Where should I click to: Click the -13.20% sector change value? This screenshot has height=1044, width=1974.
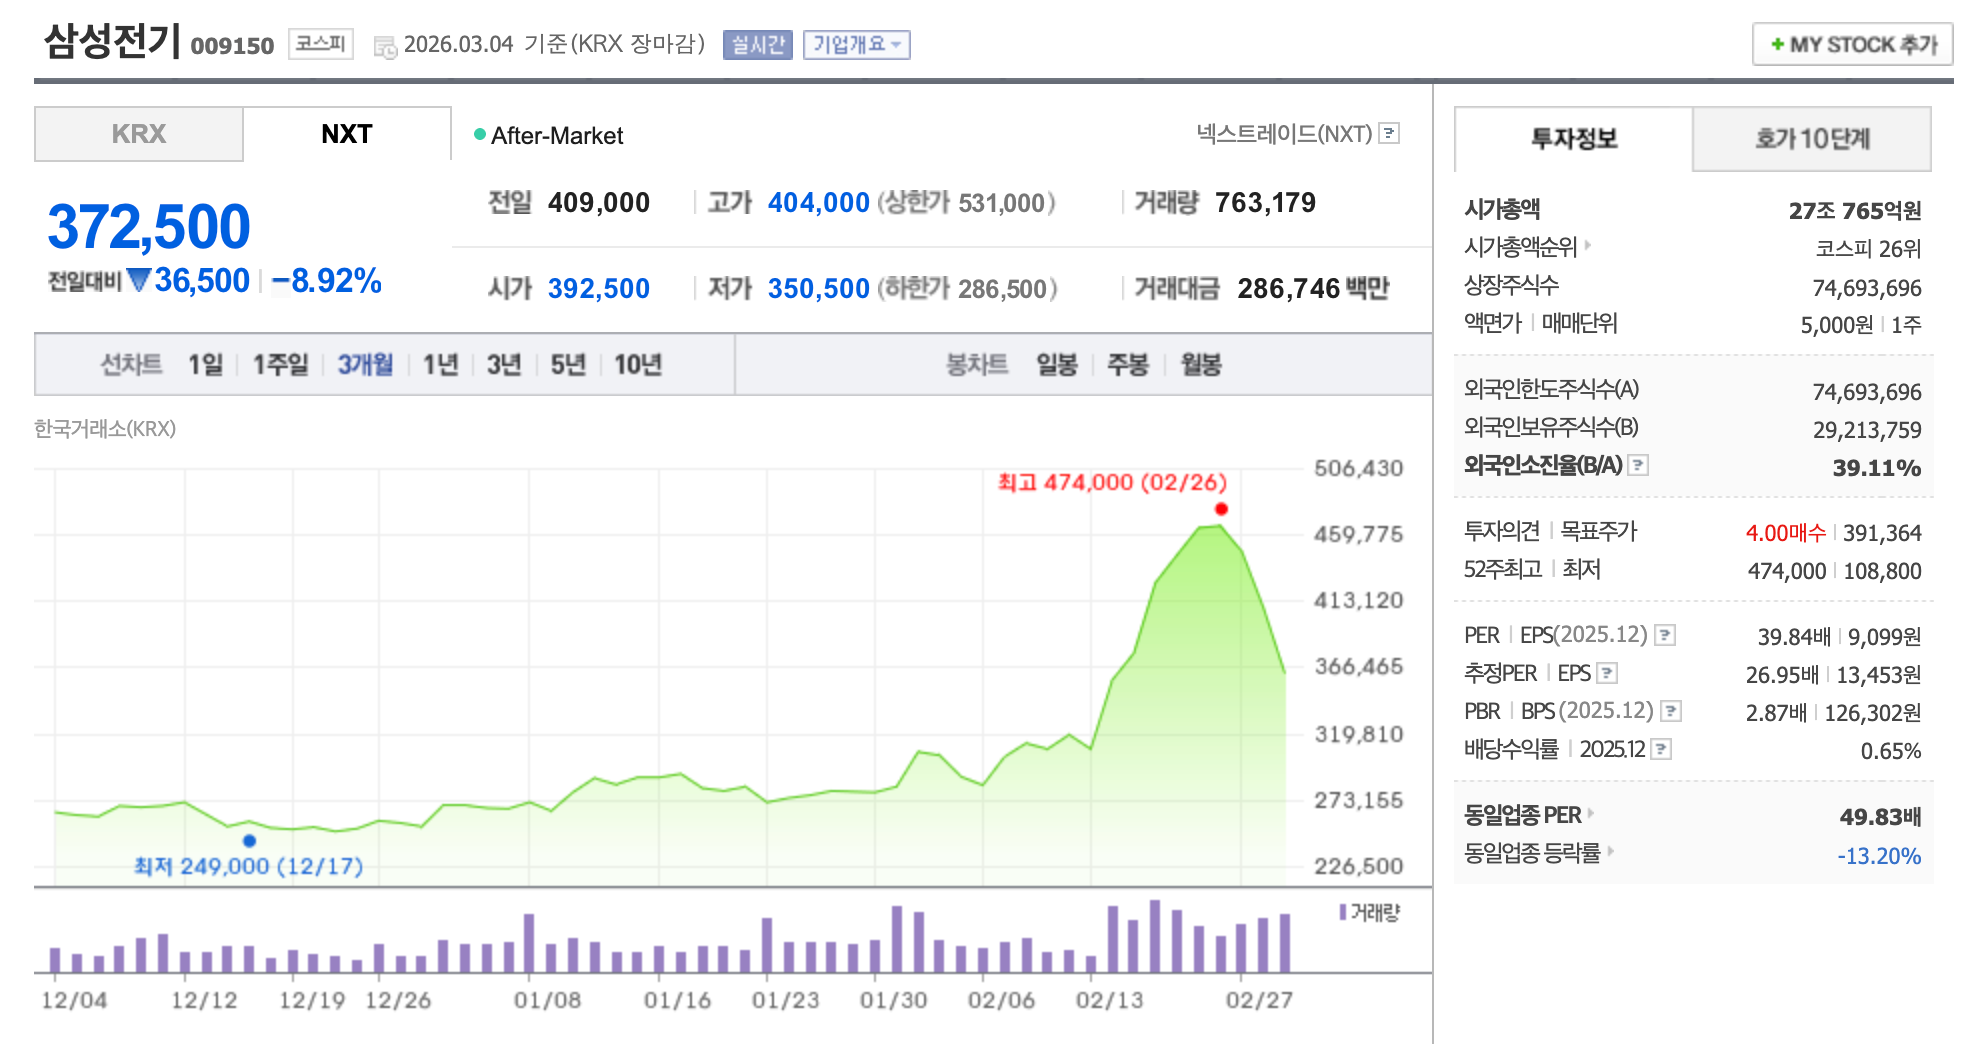[1879, 856]
